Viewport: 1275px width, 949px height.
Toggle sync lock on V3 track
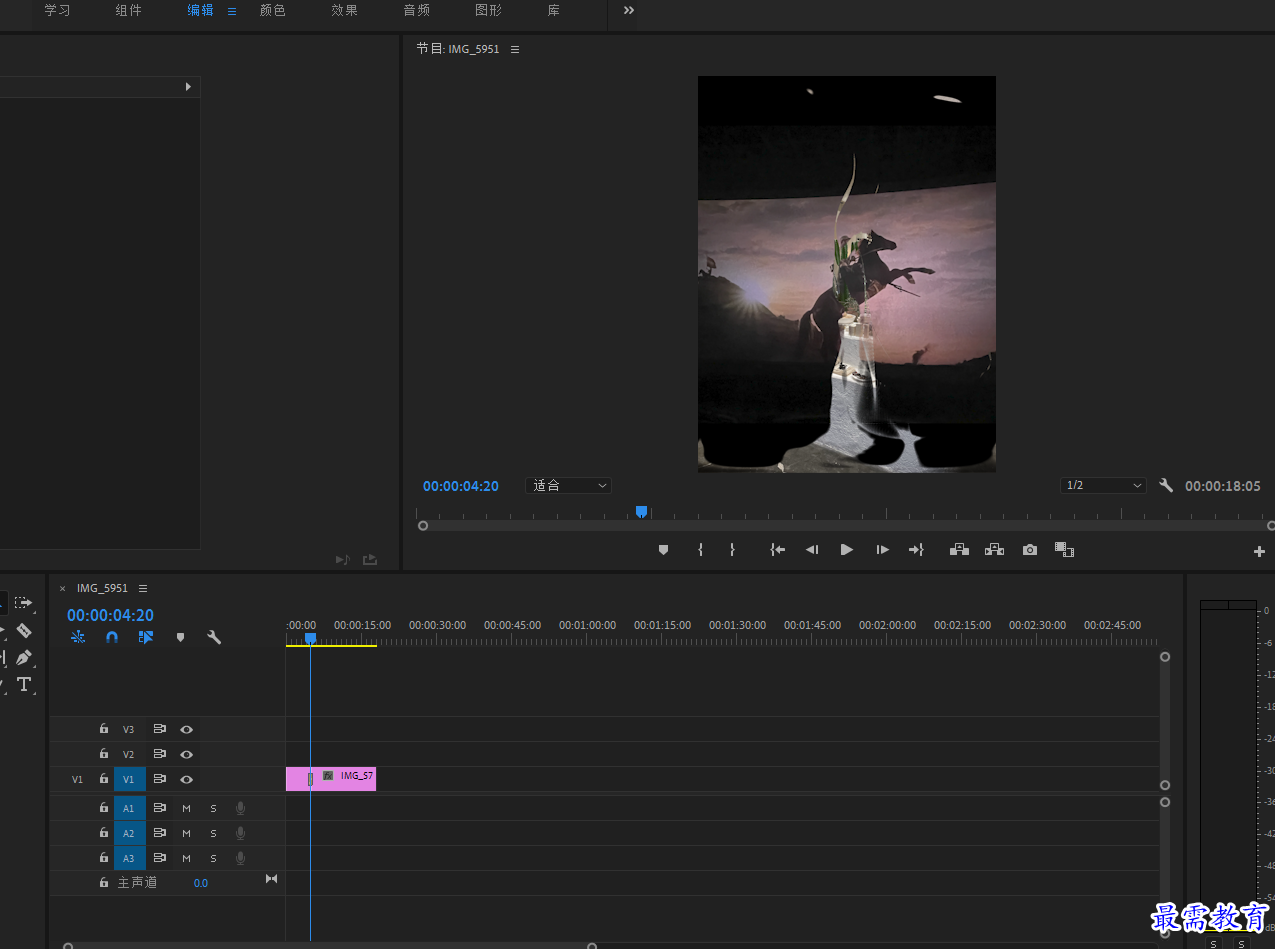[x=159, y=729]
